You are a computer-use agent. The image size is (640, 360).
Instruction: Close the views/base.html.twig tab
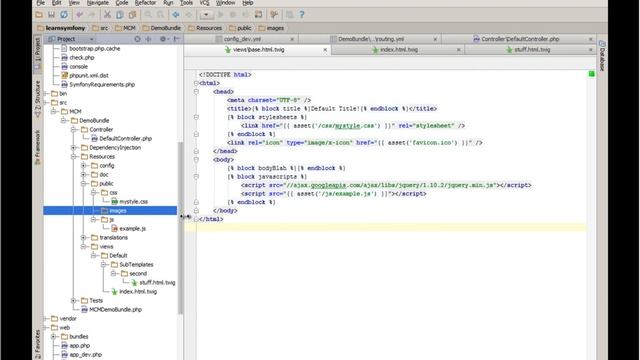pos(325,50)
